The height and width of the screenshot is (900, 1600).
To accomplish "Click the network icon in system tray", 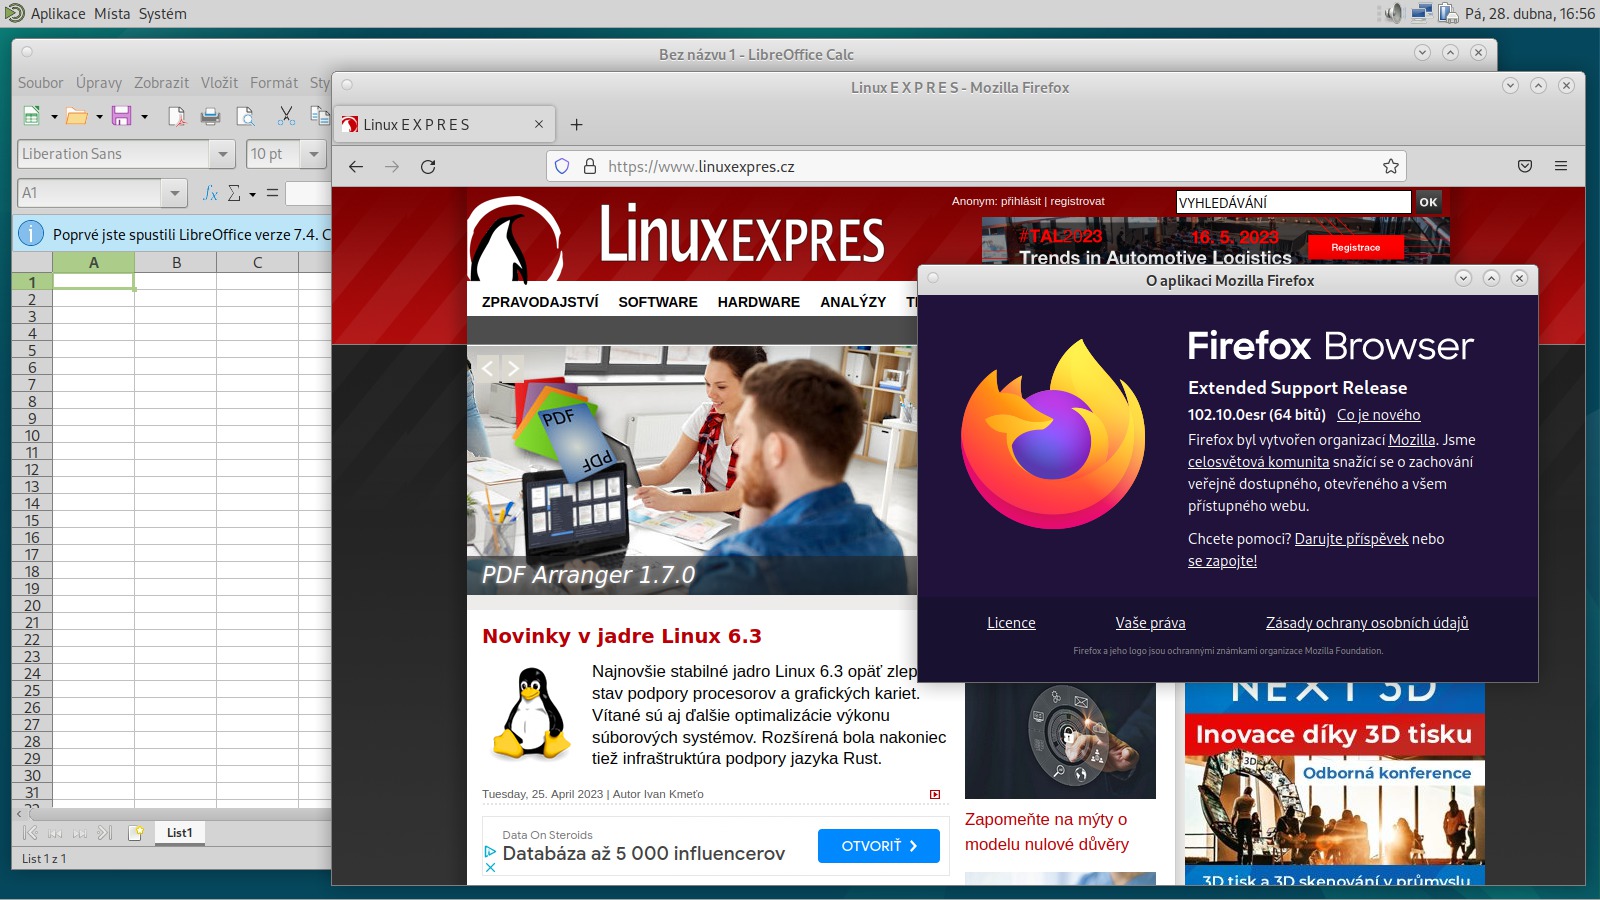I will 1421,14.
